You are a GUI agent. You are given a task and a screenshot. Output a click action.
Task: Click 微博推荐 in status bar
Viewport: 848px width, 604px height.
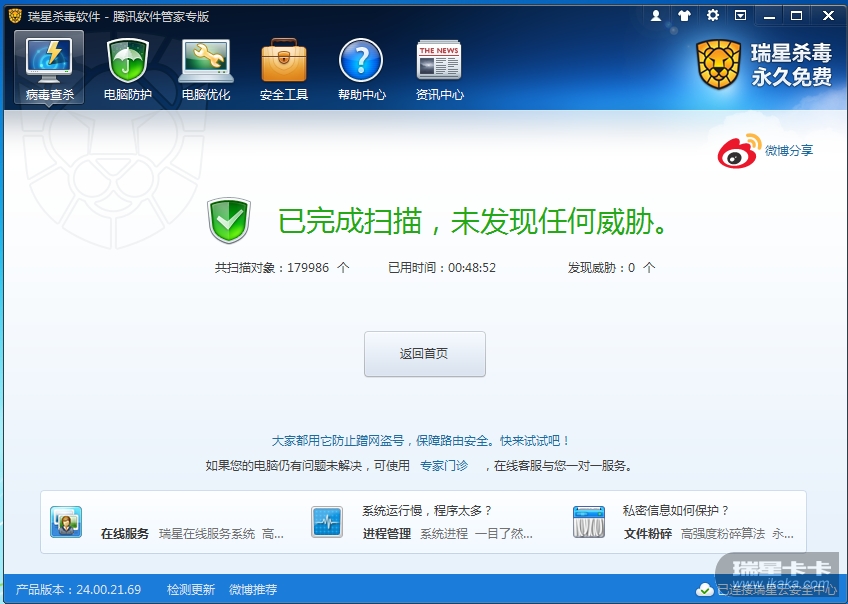253,589
